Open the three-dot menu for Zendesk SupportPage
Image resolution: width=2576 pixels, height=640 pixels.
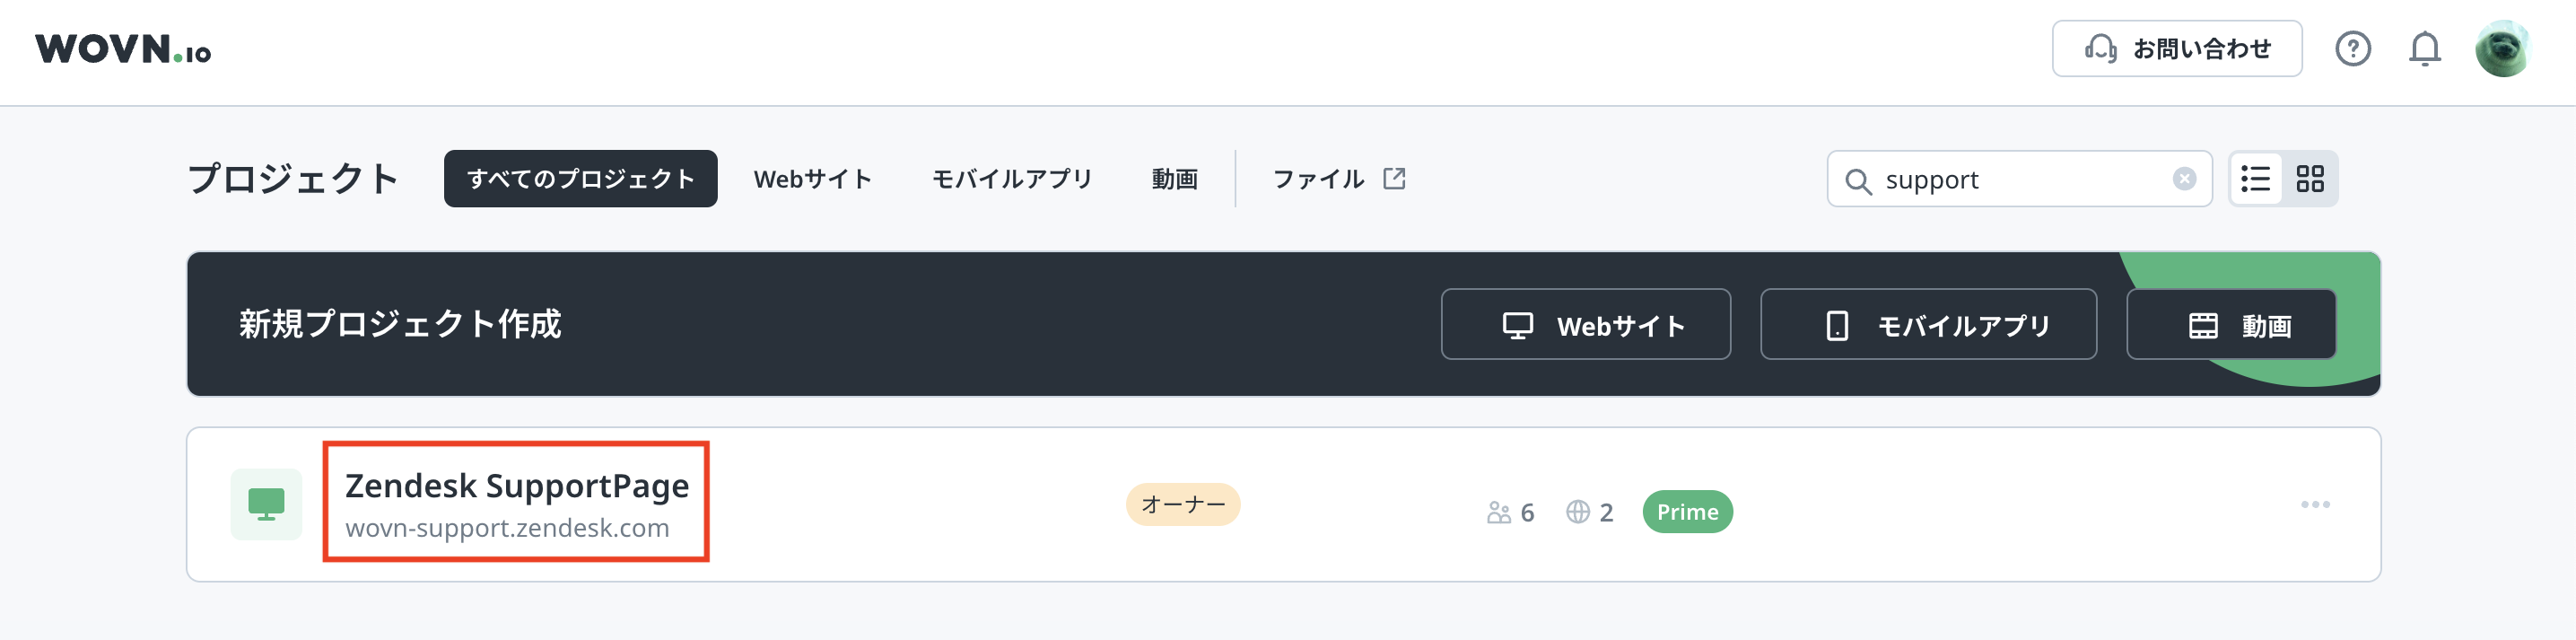point(2315,504)
